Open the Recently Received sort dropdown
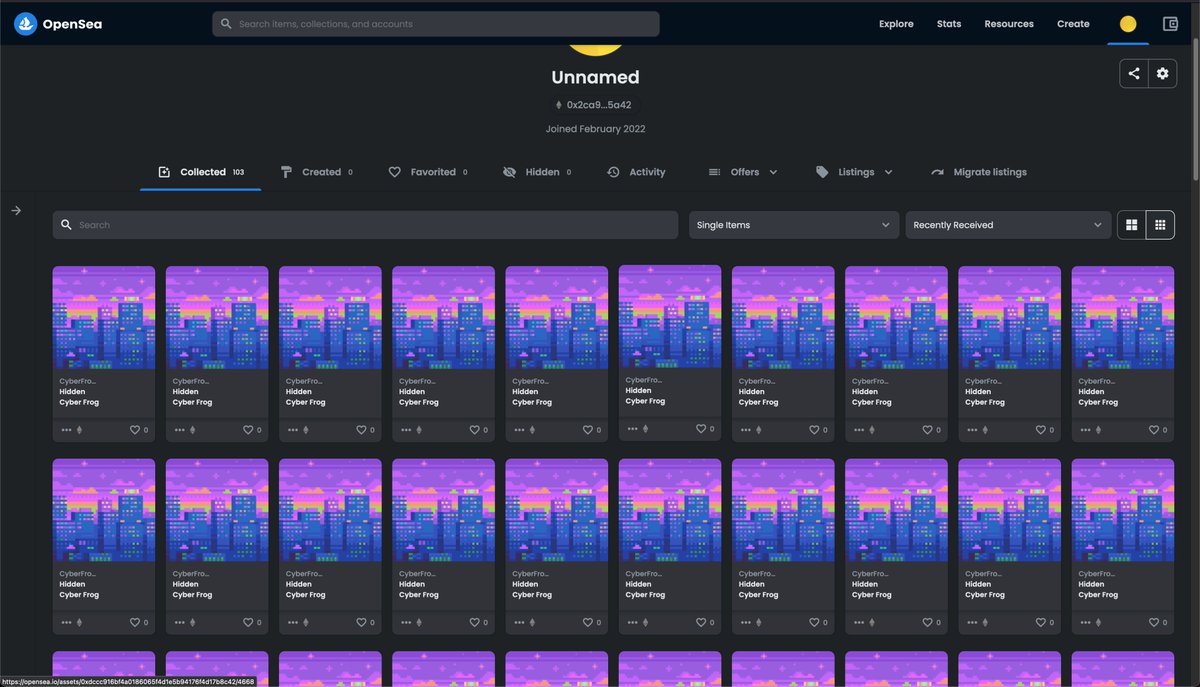Screen dimensions: 1200x687 (x=1008, y=225)
